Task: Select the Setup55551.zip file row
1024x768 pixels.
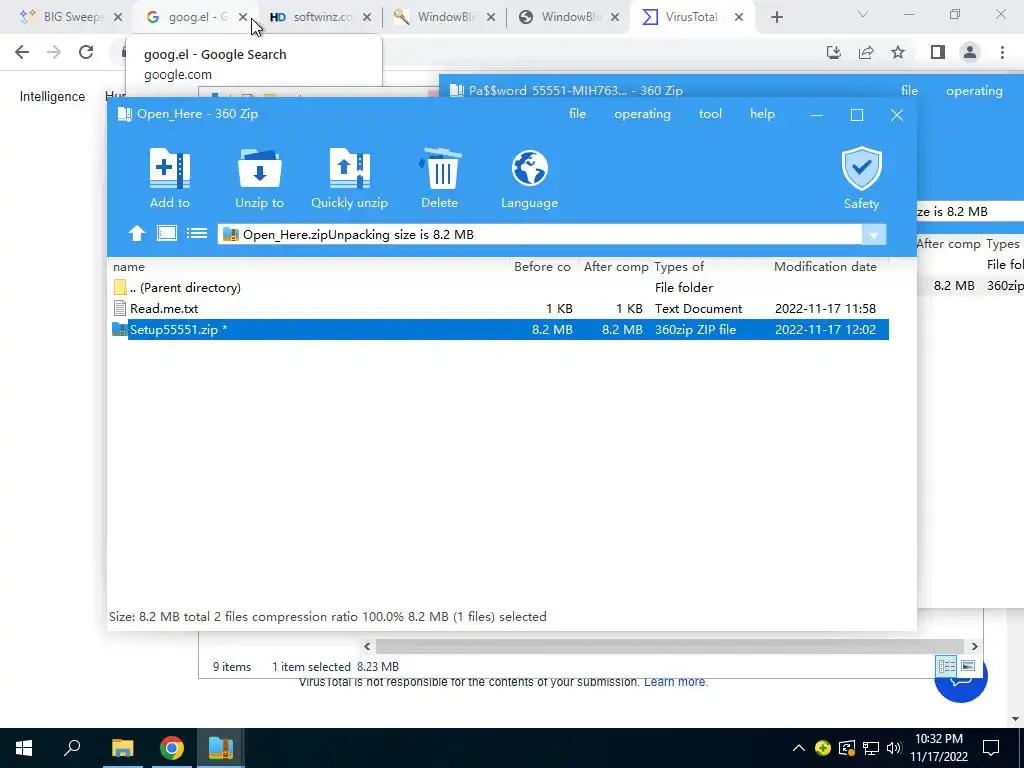Action: tap(500, 329)
